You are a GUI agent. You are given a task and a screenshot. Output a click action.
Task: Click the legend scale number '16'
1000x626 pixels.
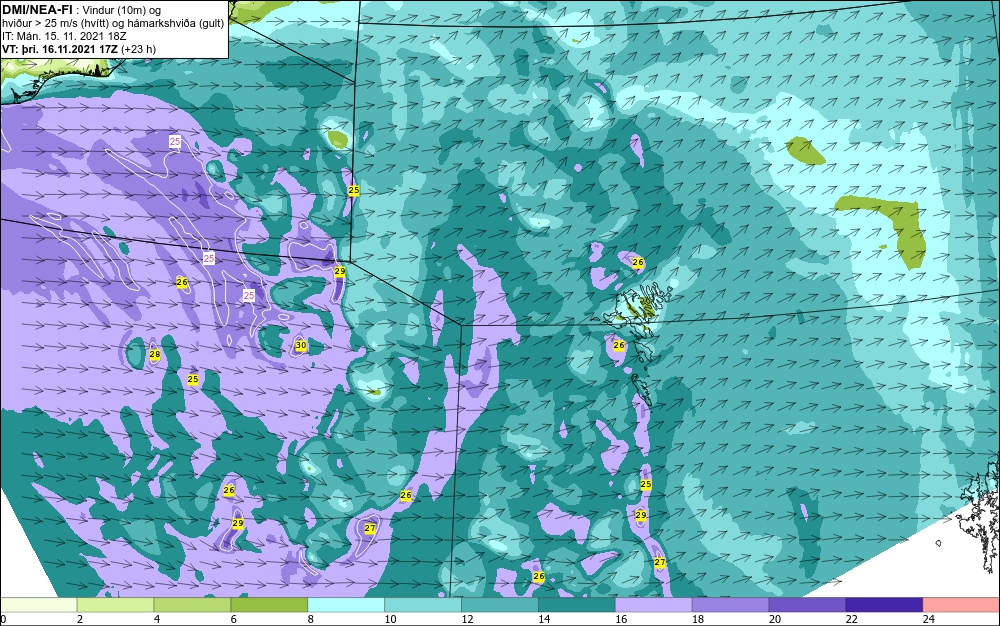point(621,619)
